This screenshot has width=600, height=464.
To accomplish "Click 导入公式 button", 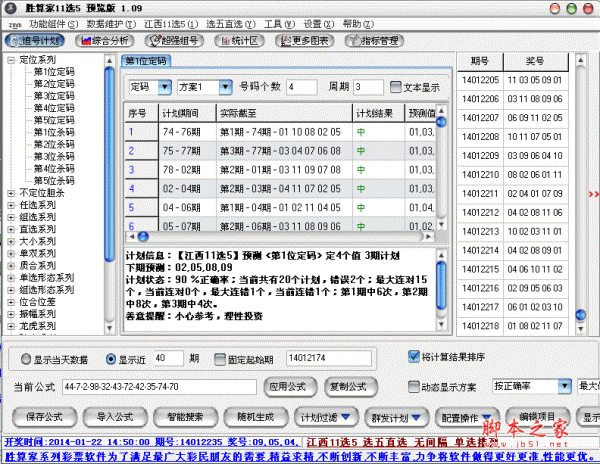I will pos(115,417).
